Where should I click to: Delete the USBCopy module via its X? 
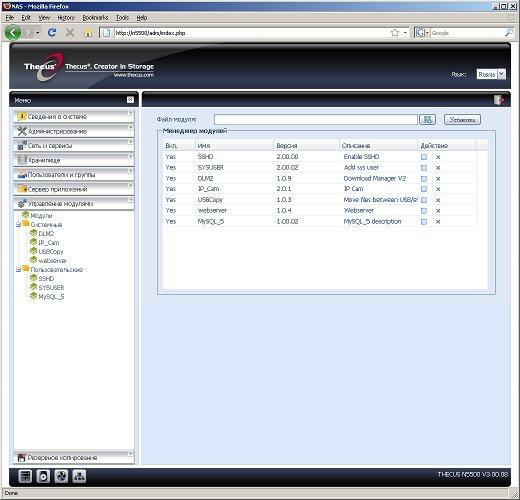pos(438,200)
